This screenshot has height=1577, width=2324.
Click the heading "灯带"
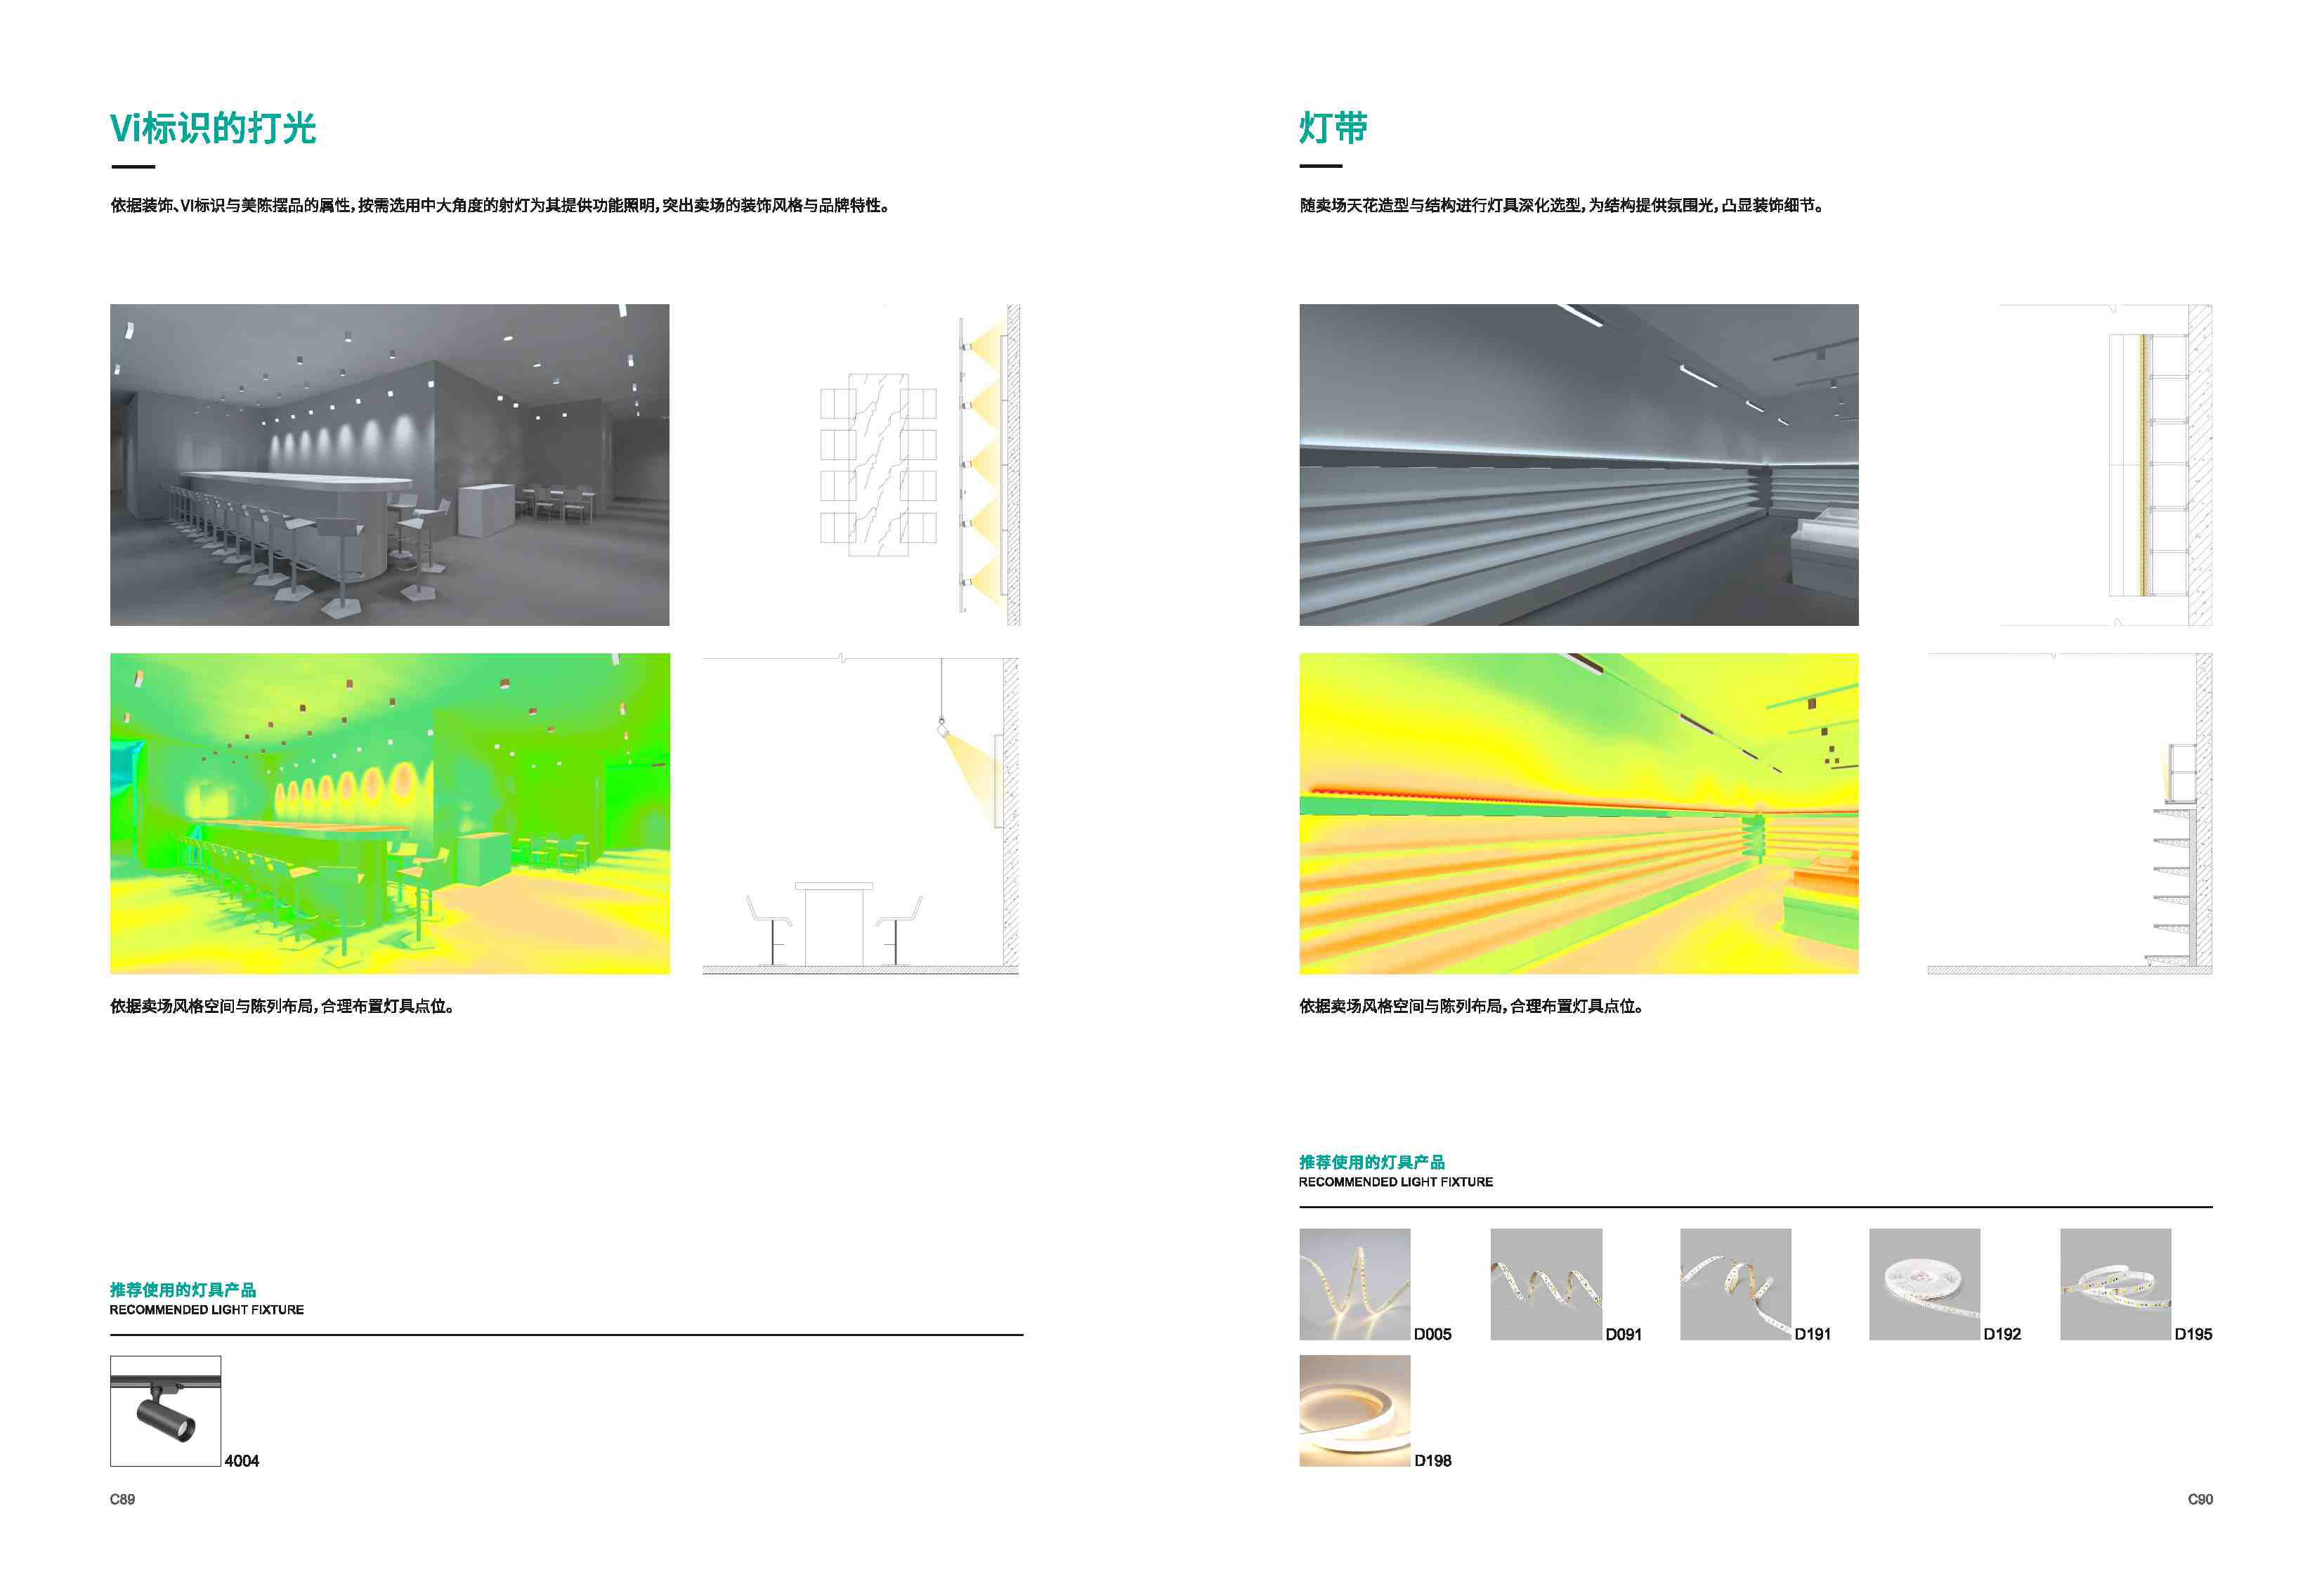pyautogui.click(x=1333, y=128)
